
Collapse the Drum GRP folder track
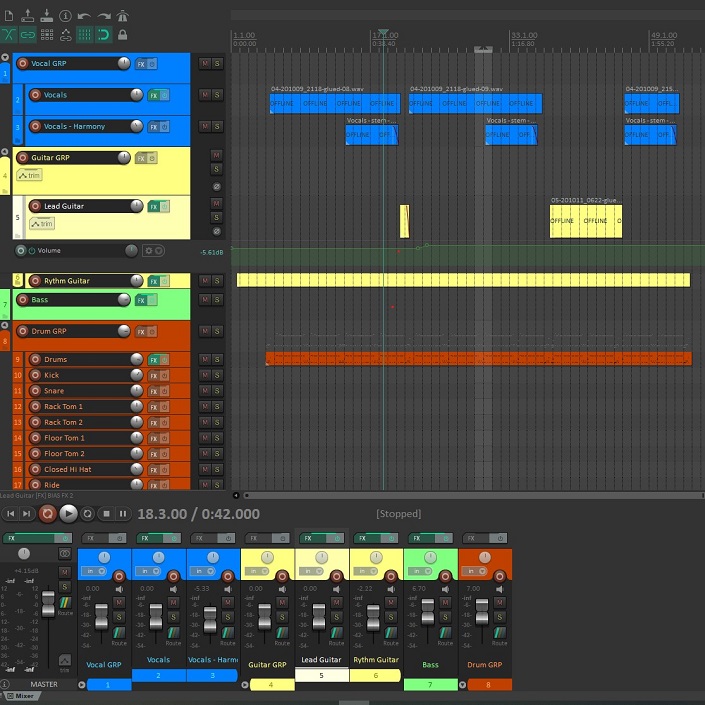(5, 324)
